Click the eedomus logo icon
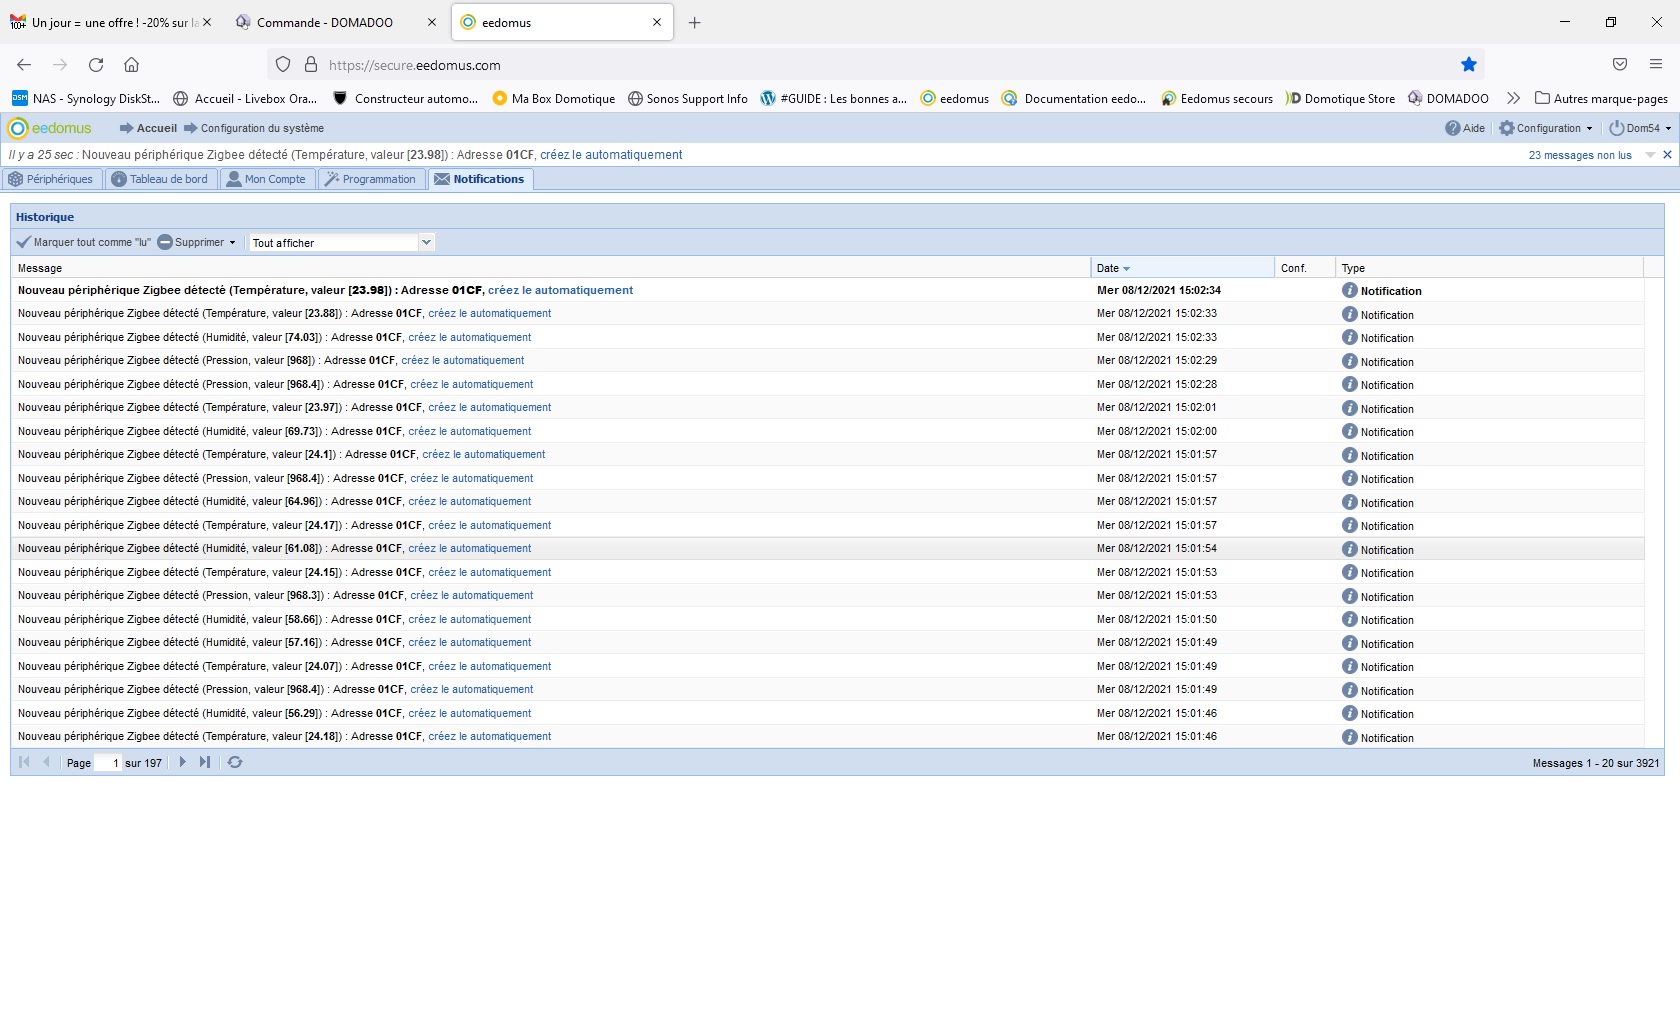 [17, 128]
